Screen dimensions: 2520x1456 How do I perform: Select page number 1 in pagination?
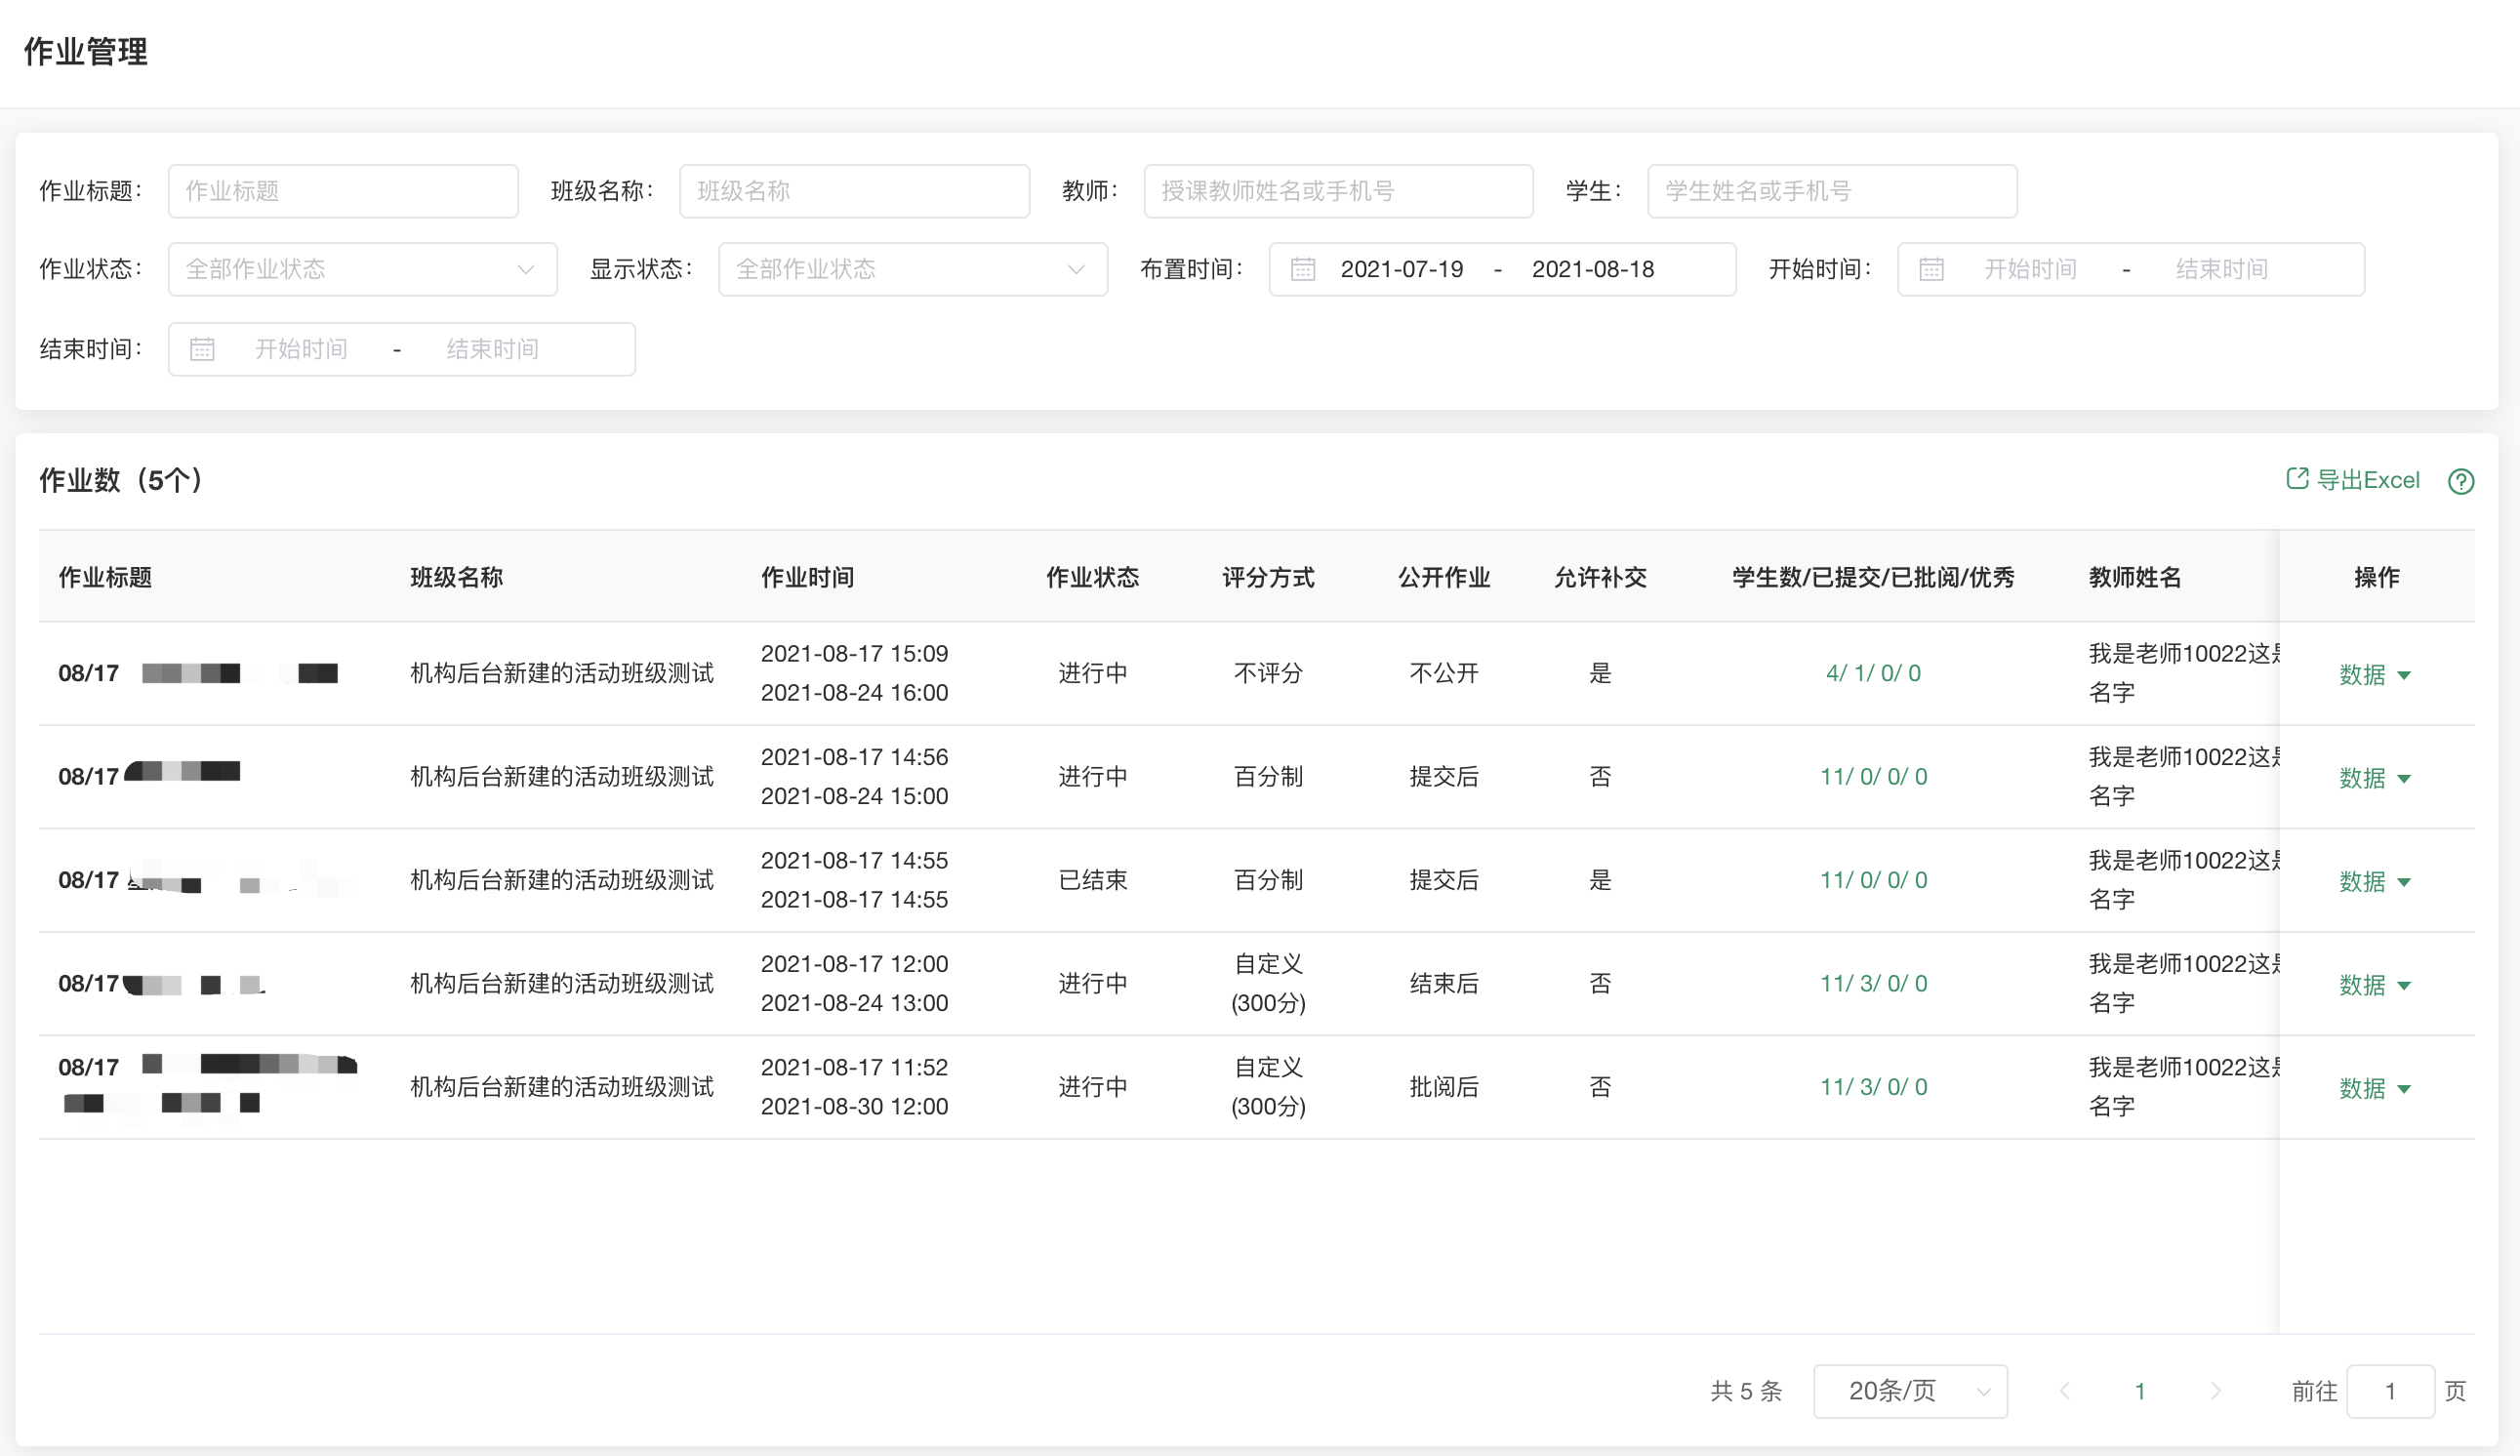pyautogui.click(x=2140, y=1391)
